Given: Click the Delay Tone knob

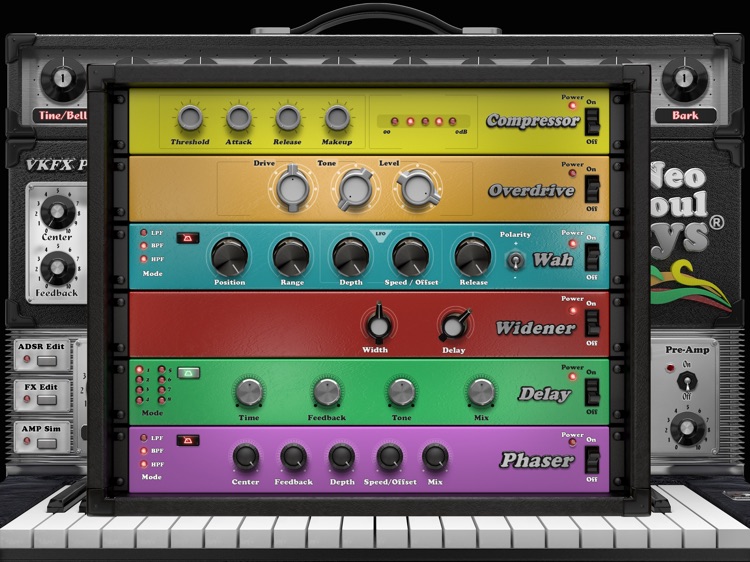Looking at the screenshot, I should coord(401,392).
